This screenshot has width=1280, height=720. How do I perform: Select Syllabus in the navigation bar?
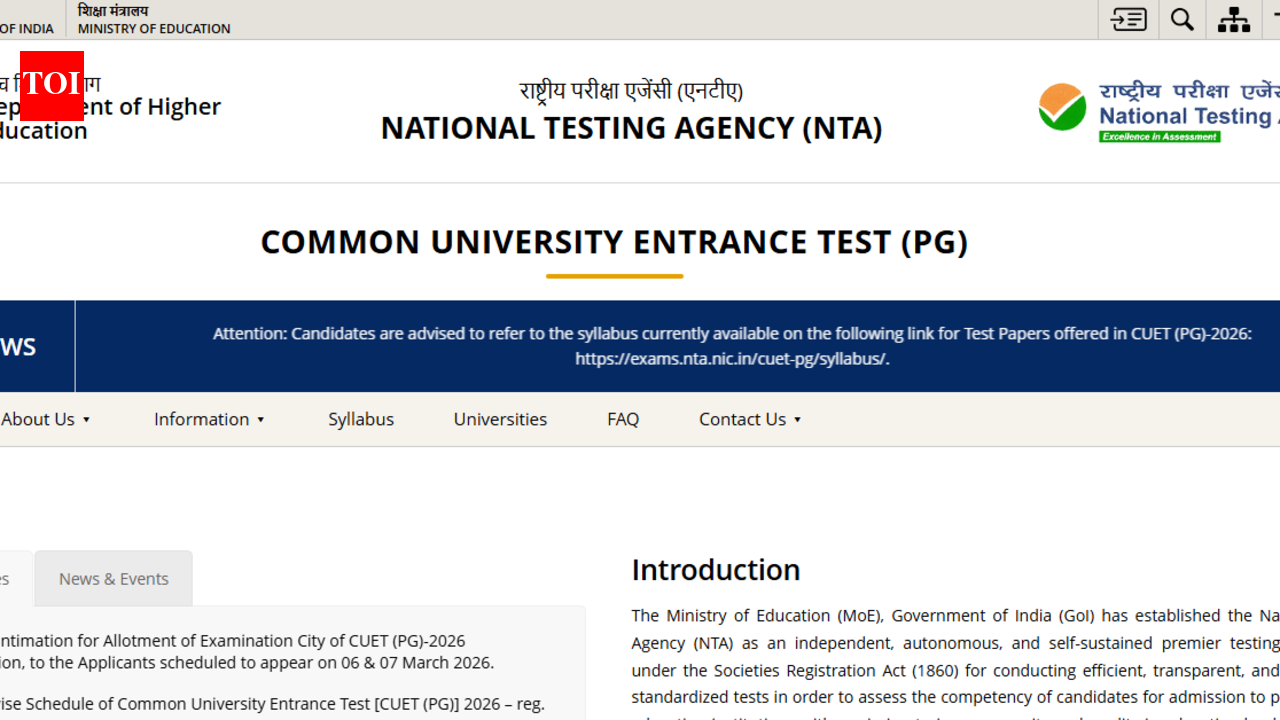point(361,419)
